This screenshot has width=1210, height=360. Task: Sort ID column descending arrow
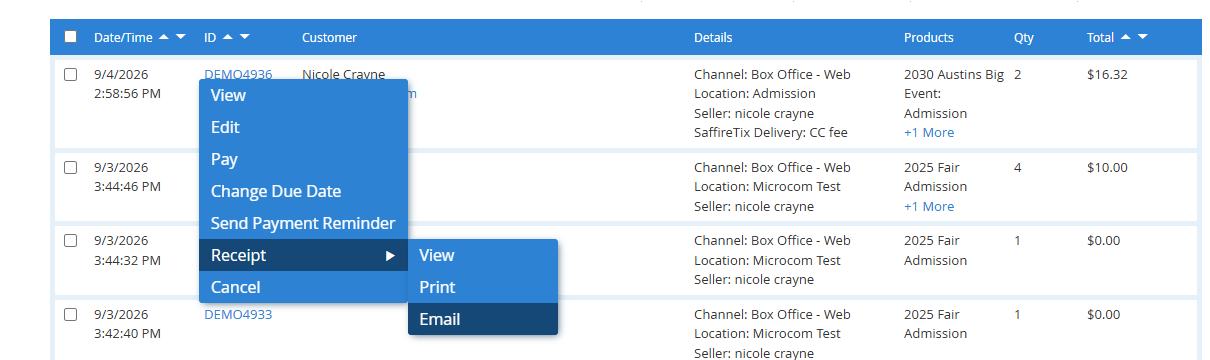[x=245, y=37]
